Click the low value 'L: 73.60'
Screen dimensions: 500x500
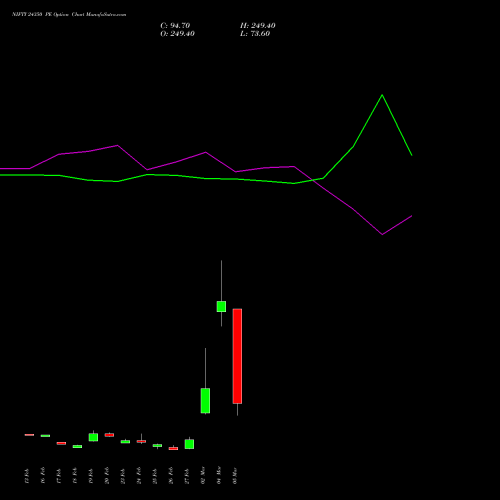(x=255, y=34)
